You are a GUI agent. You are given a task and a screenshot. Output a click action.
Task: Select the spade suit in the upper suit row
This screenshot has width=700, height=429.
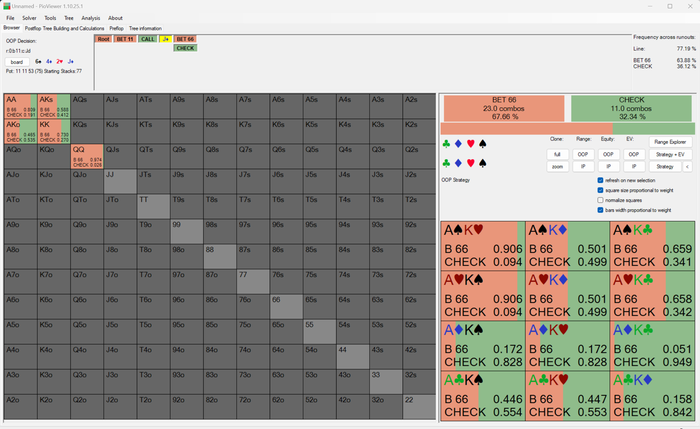[483, 144]
